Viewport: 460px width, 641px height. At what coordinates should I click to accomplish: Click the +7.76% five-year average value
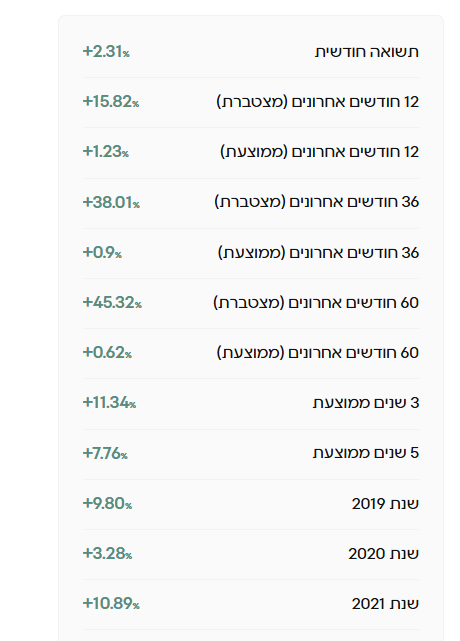tap(105, 453)
